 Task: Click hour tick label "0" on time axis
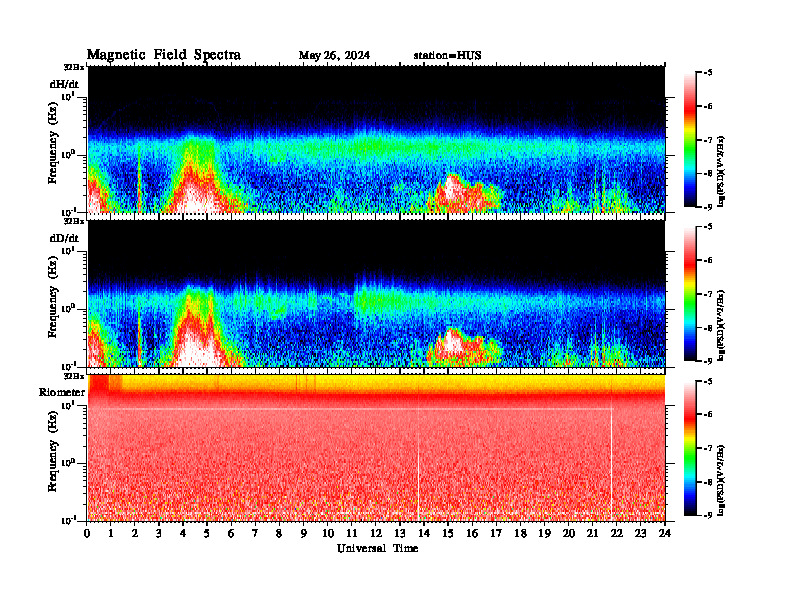[x=87, y=534]
